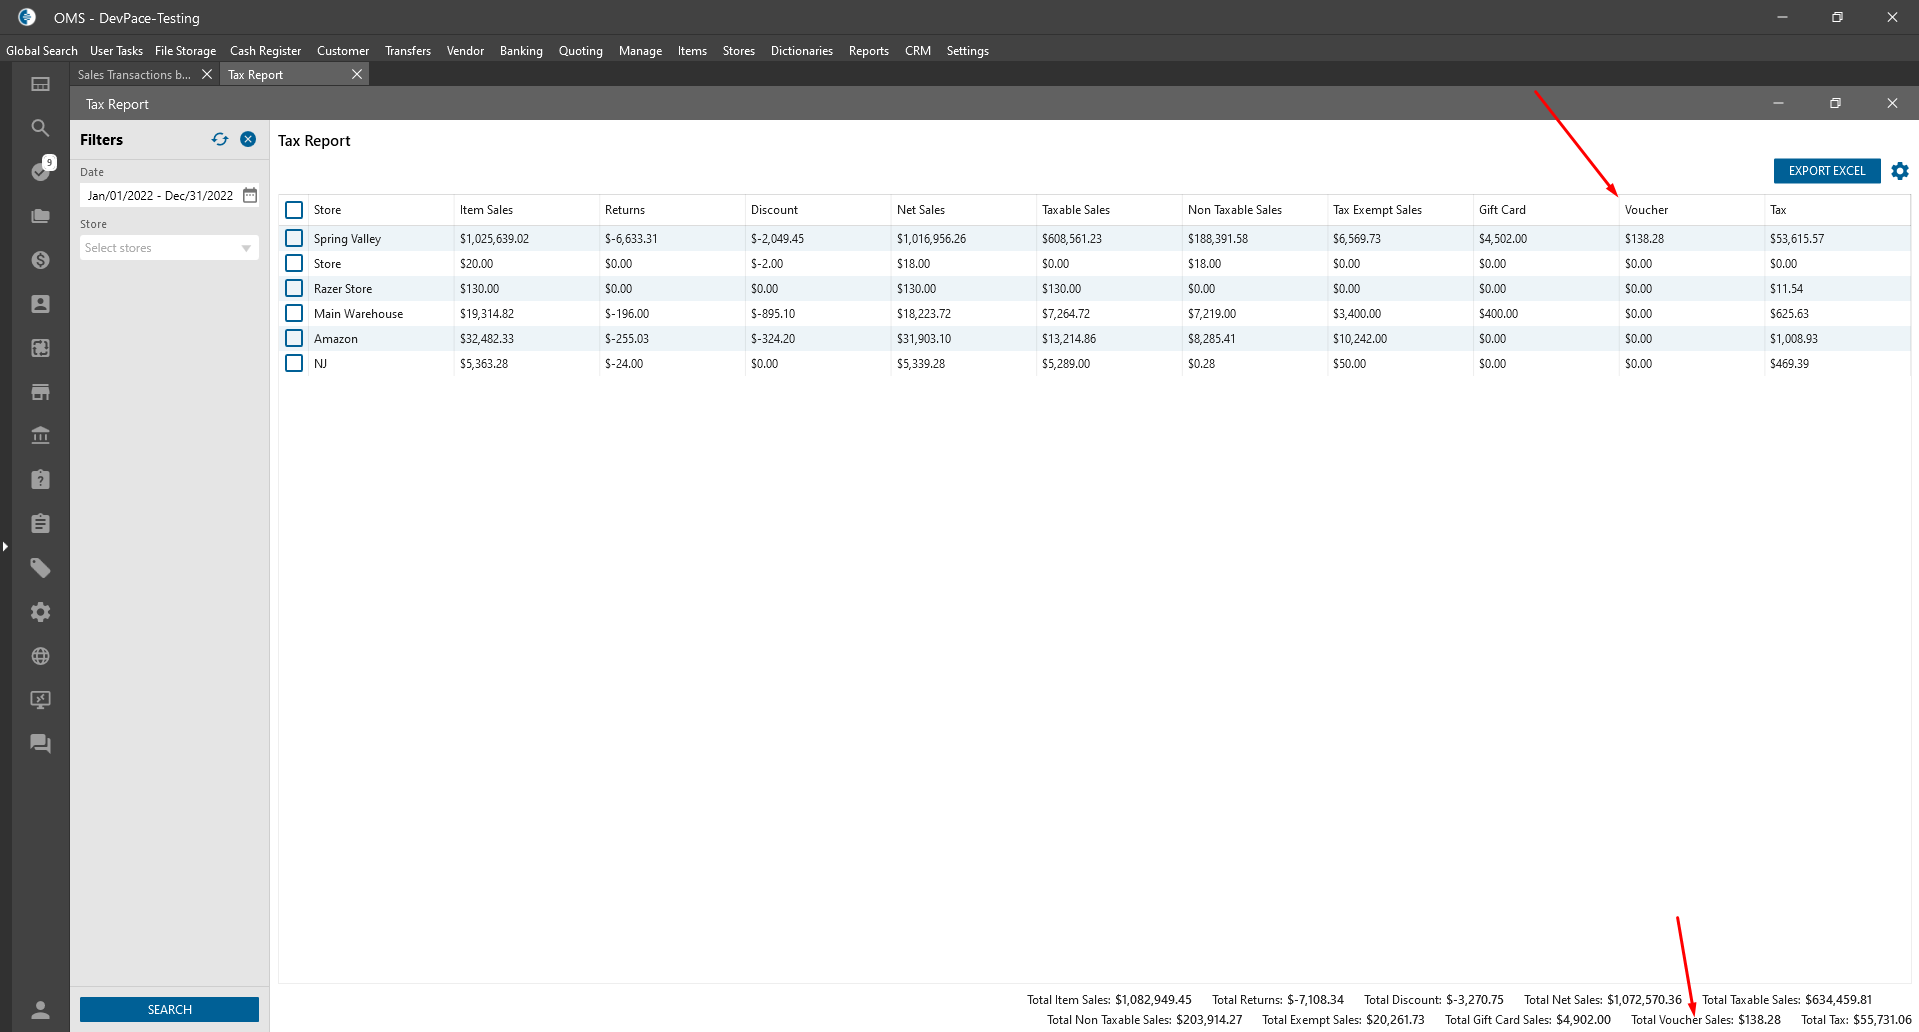Click the EXPORT EXCEL button
This screenshot has height=1032, width=1919.
1827,171
